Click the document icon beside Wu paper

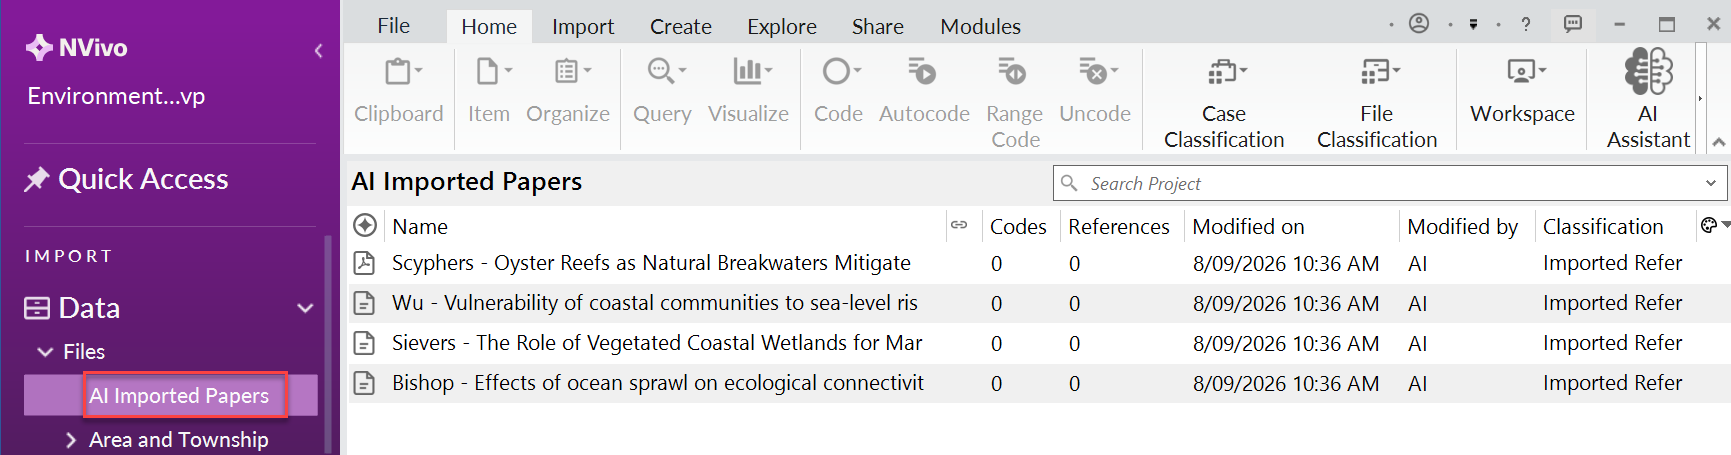pos(365,303)
